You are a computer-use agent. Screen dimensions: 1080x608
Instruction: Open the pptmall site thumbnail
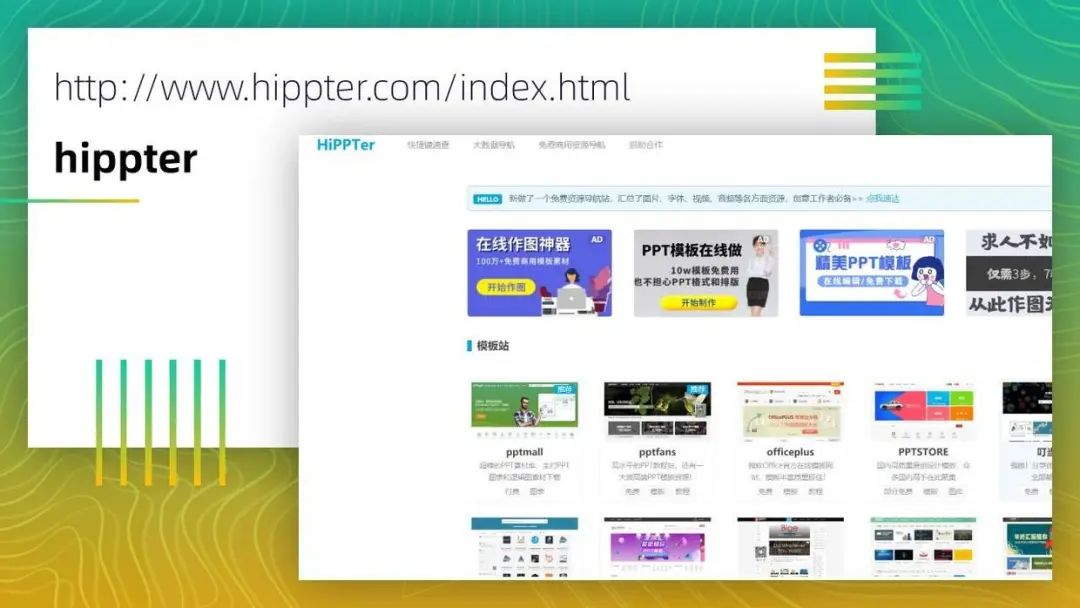pyautogui.click(x=524, y=410)
